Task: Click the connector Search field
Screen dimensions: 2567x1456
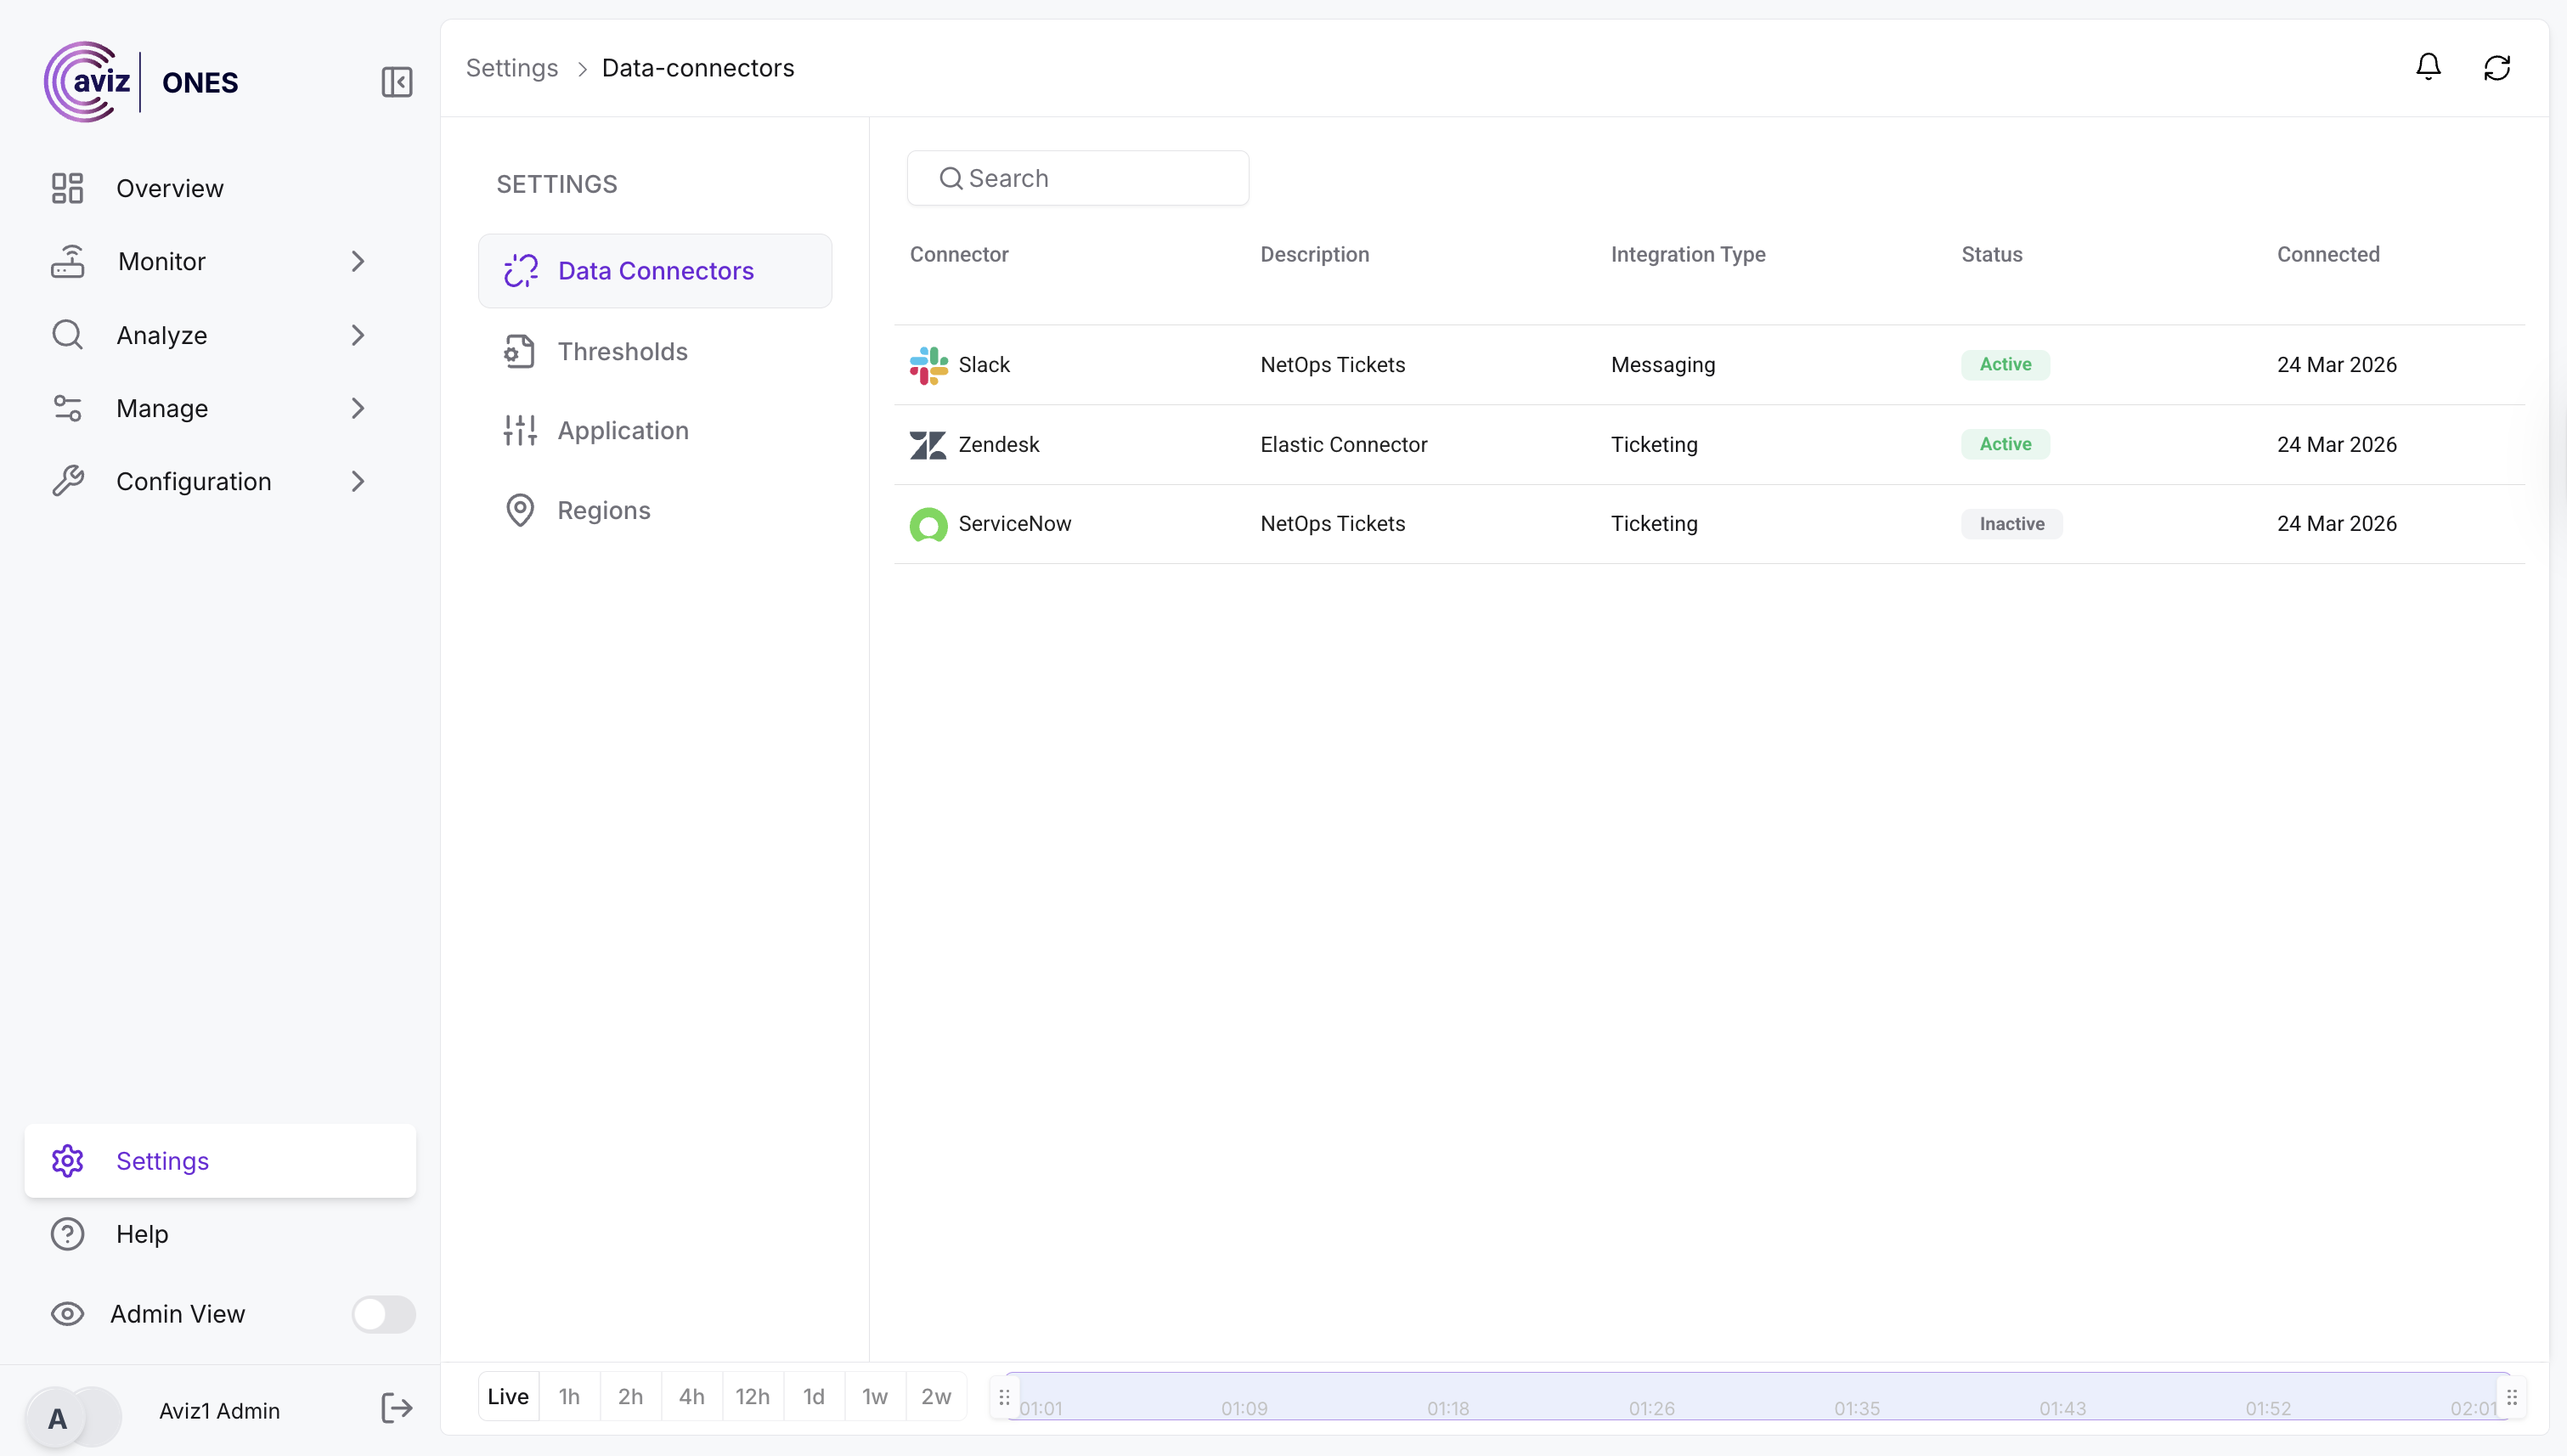Action: pyautogui.click(x=1077, y=178)
